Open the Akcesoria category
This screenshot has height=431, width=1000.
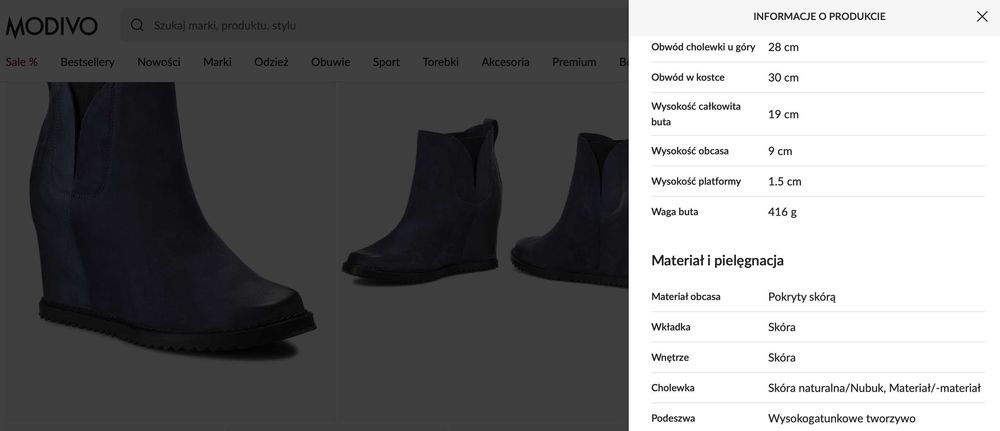click(x=505, y=62)
